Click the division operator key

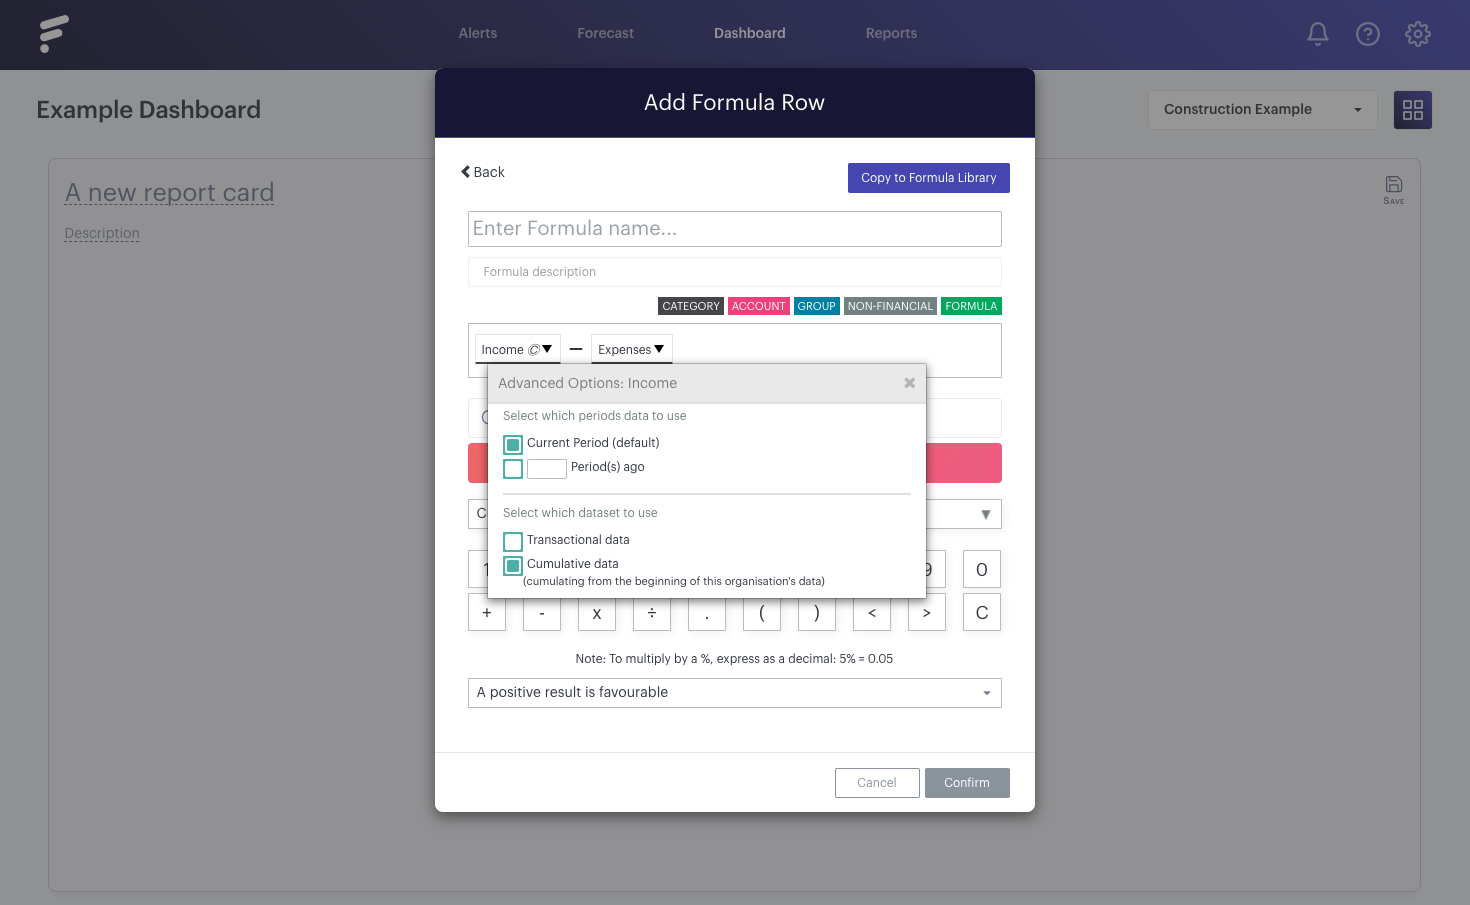(x=652, y=613)
